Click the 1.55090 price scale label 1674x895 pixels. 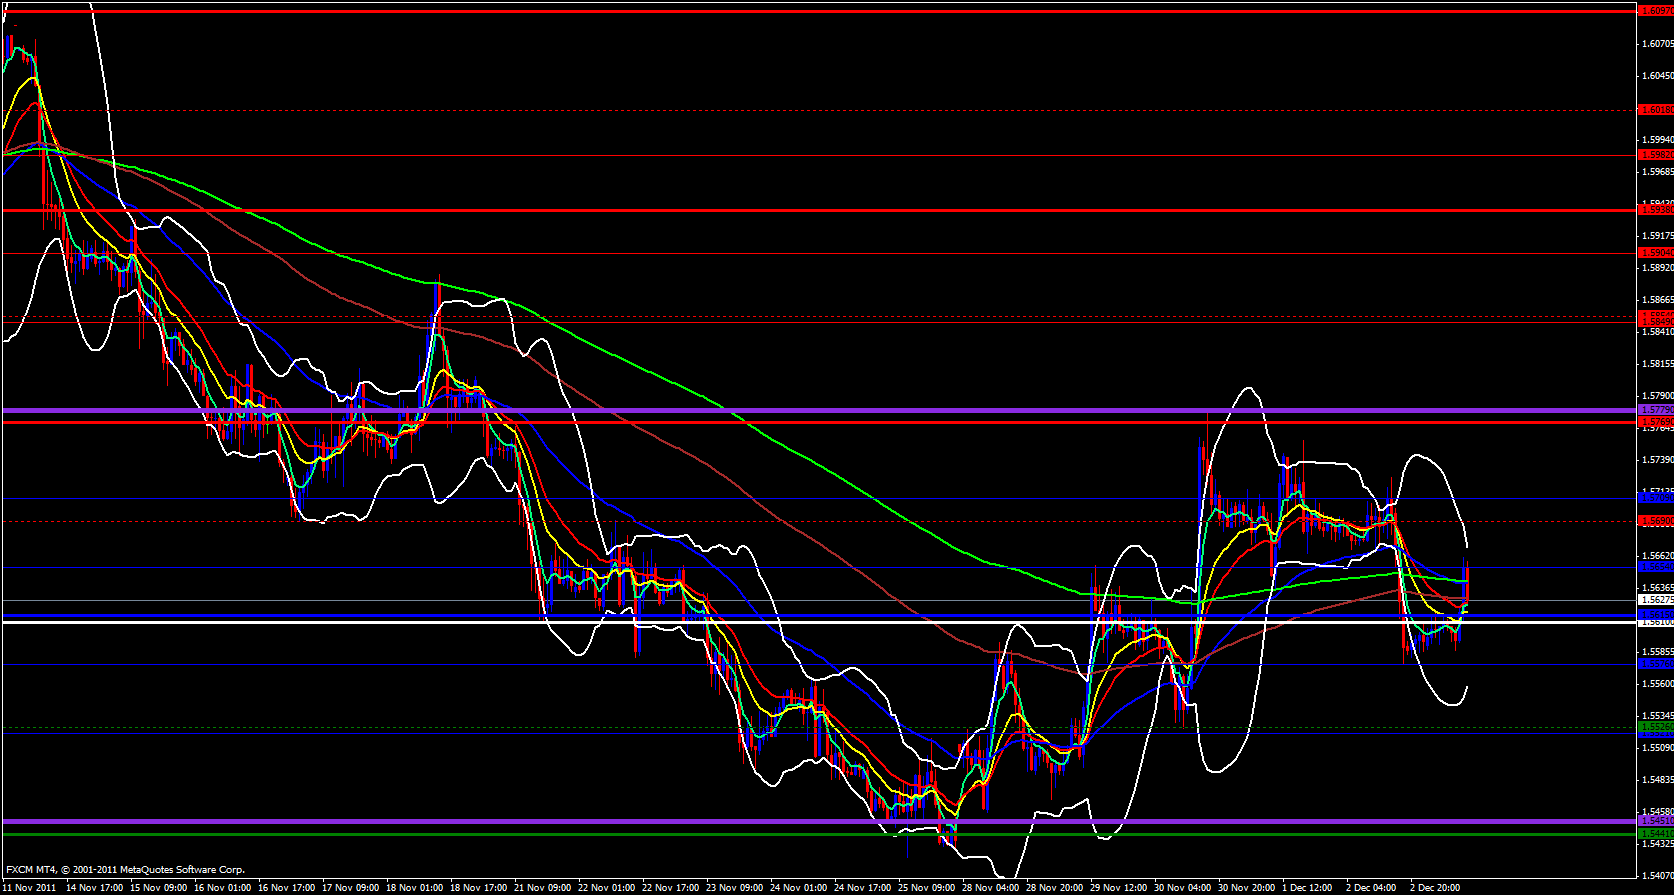pyautogui.click(x=1657, y=747)
